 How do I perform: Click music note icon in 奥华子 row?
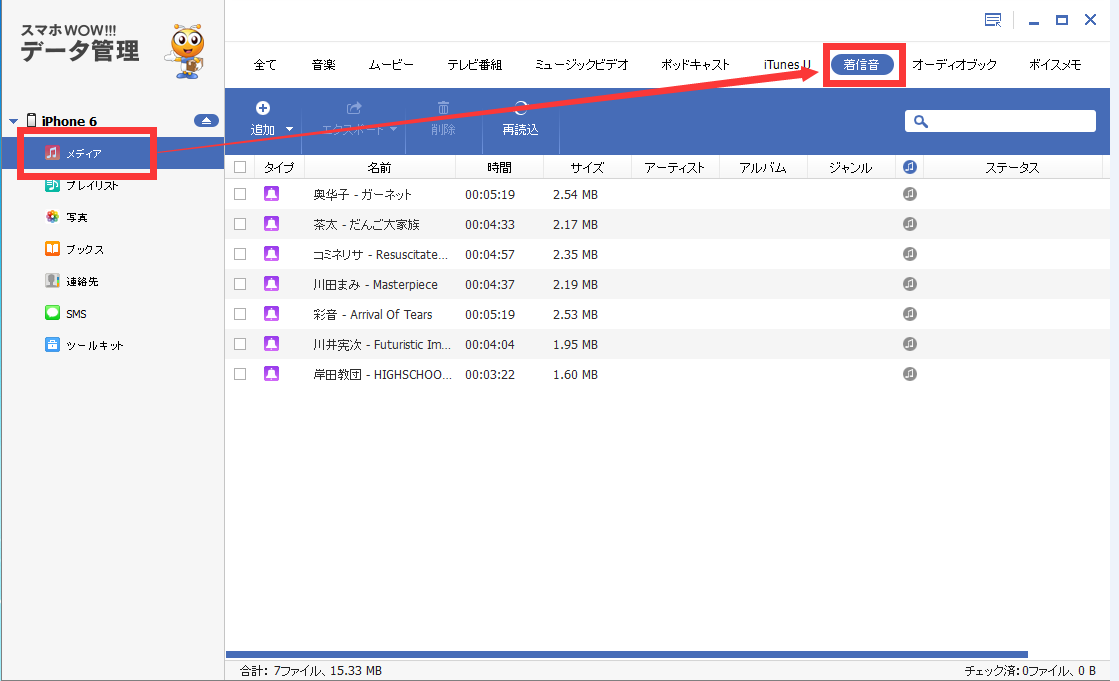coord(909,193)
